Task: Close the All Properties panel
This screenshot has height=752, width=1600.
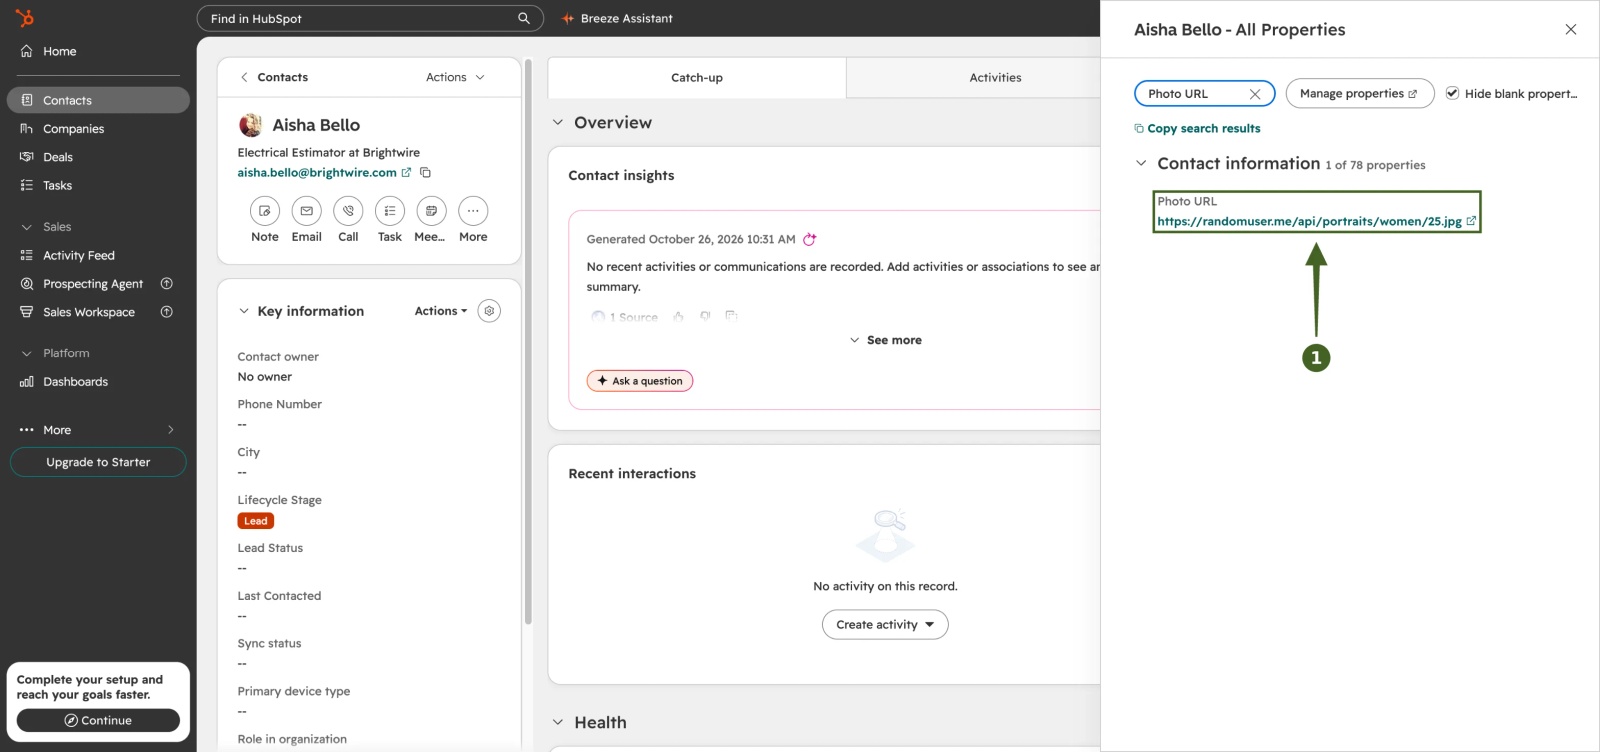Action: click(1571, 29)
